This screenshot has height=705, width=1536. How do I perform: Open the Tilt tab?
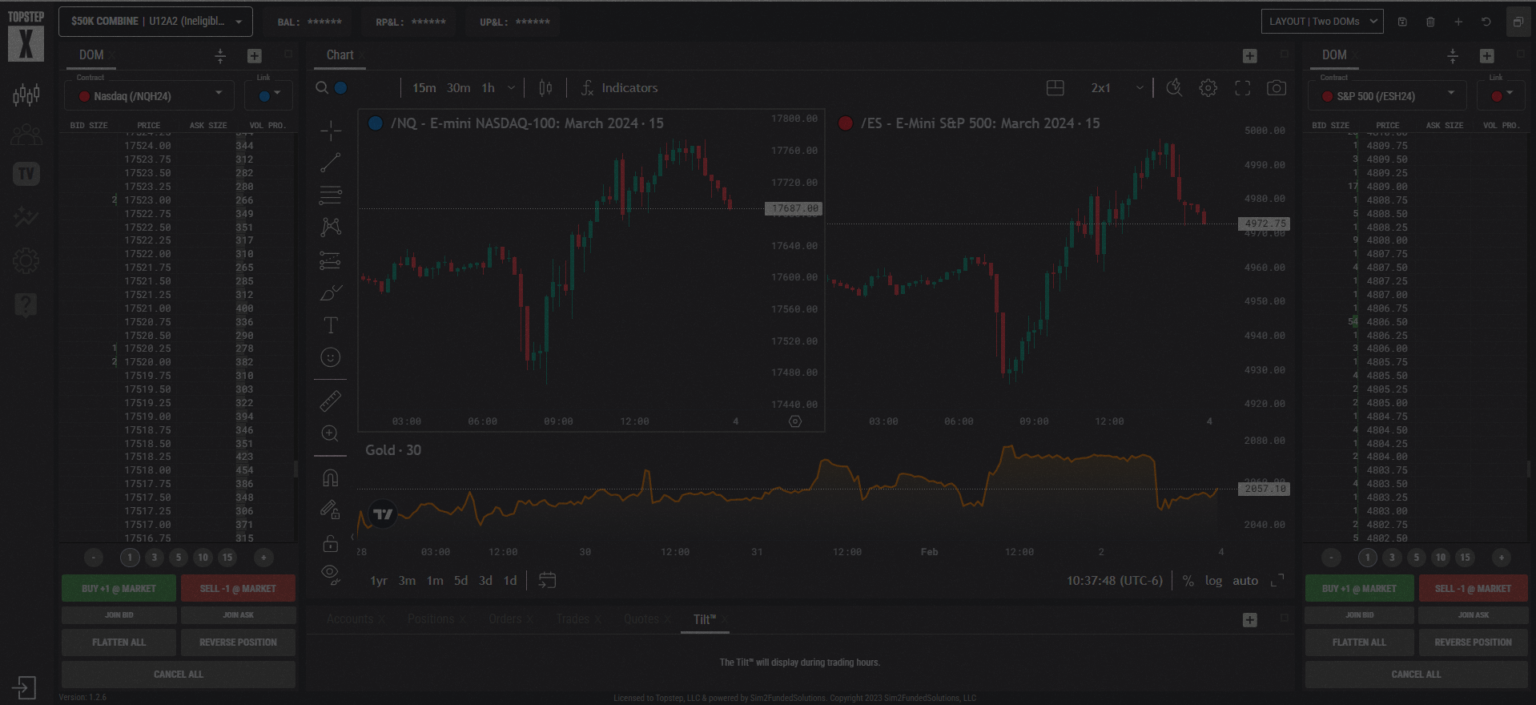(x=704, y=619)
